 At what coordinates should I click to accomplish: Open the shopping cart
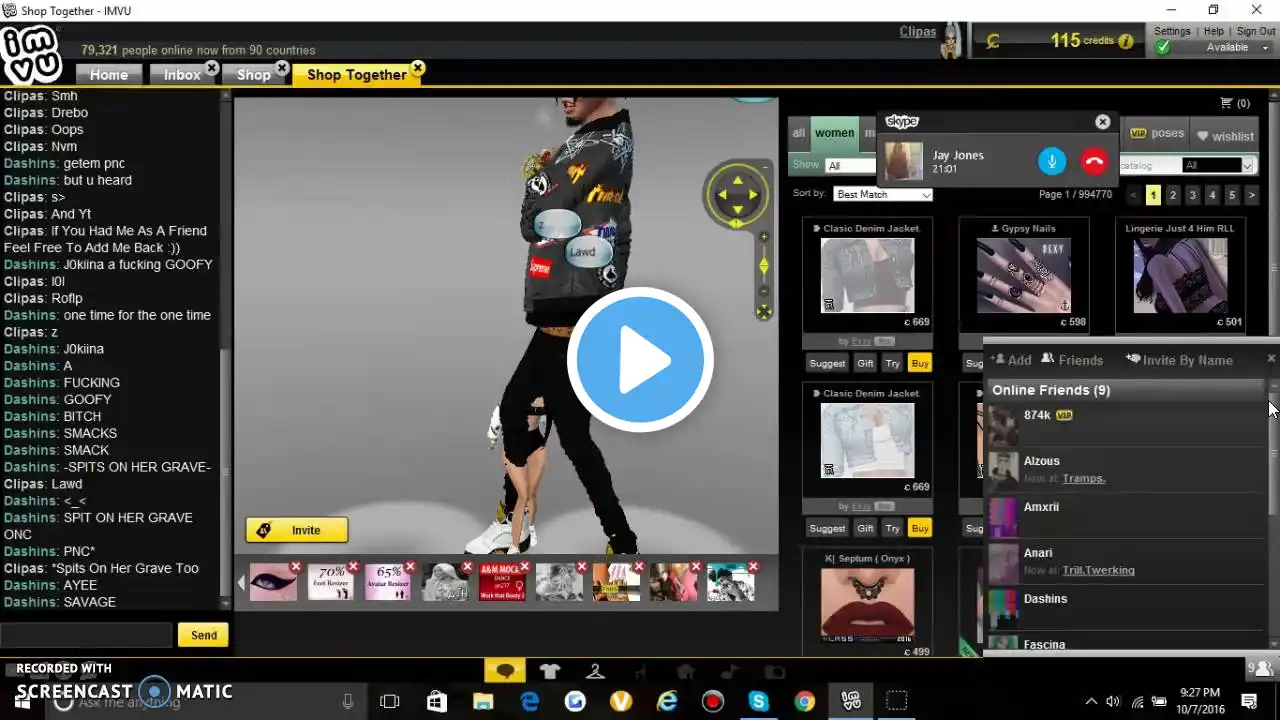[1235, 103]
